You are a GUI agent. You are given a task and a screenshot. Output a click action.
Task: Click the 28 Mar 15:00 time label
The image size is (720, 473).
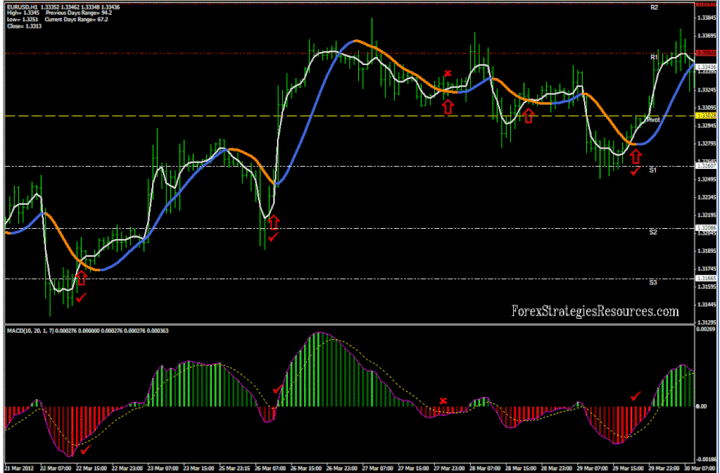[521, 468]
